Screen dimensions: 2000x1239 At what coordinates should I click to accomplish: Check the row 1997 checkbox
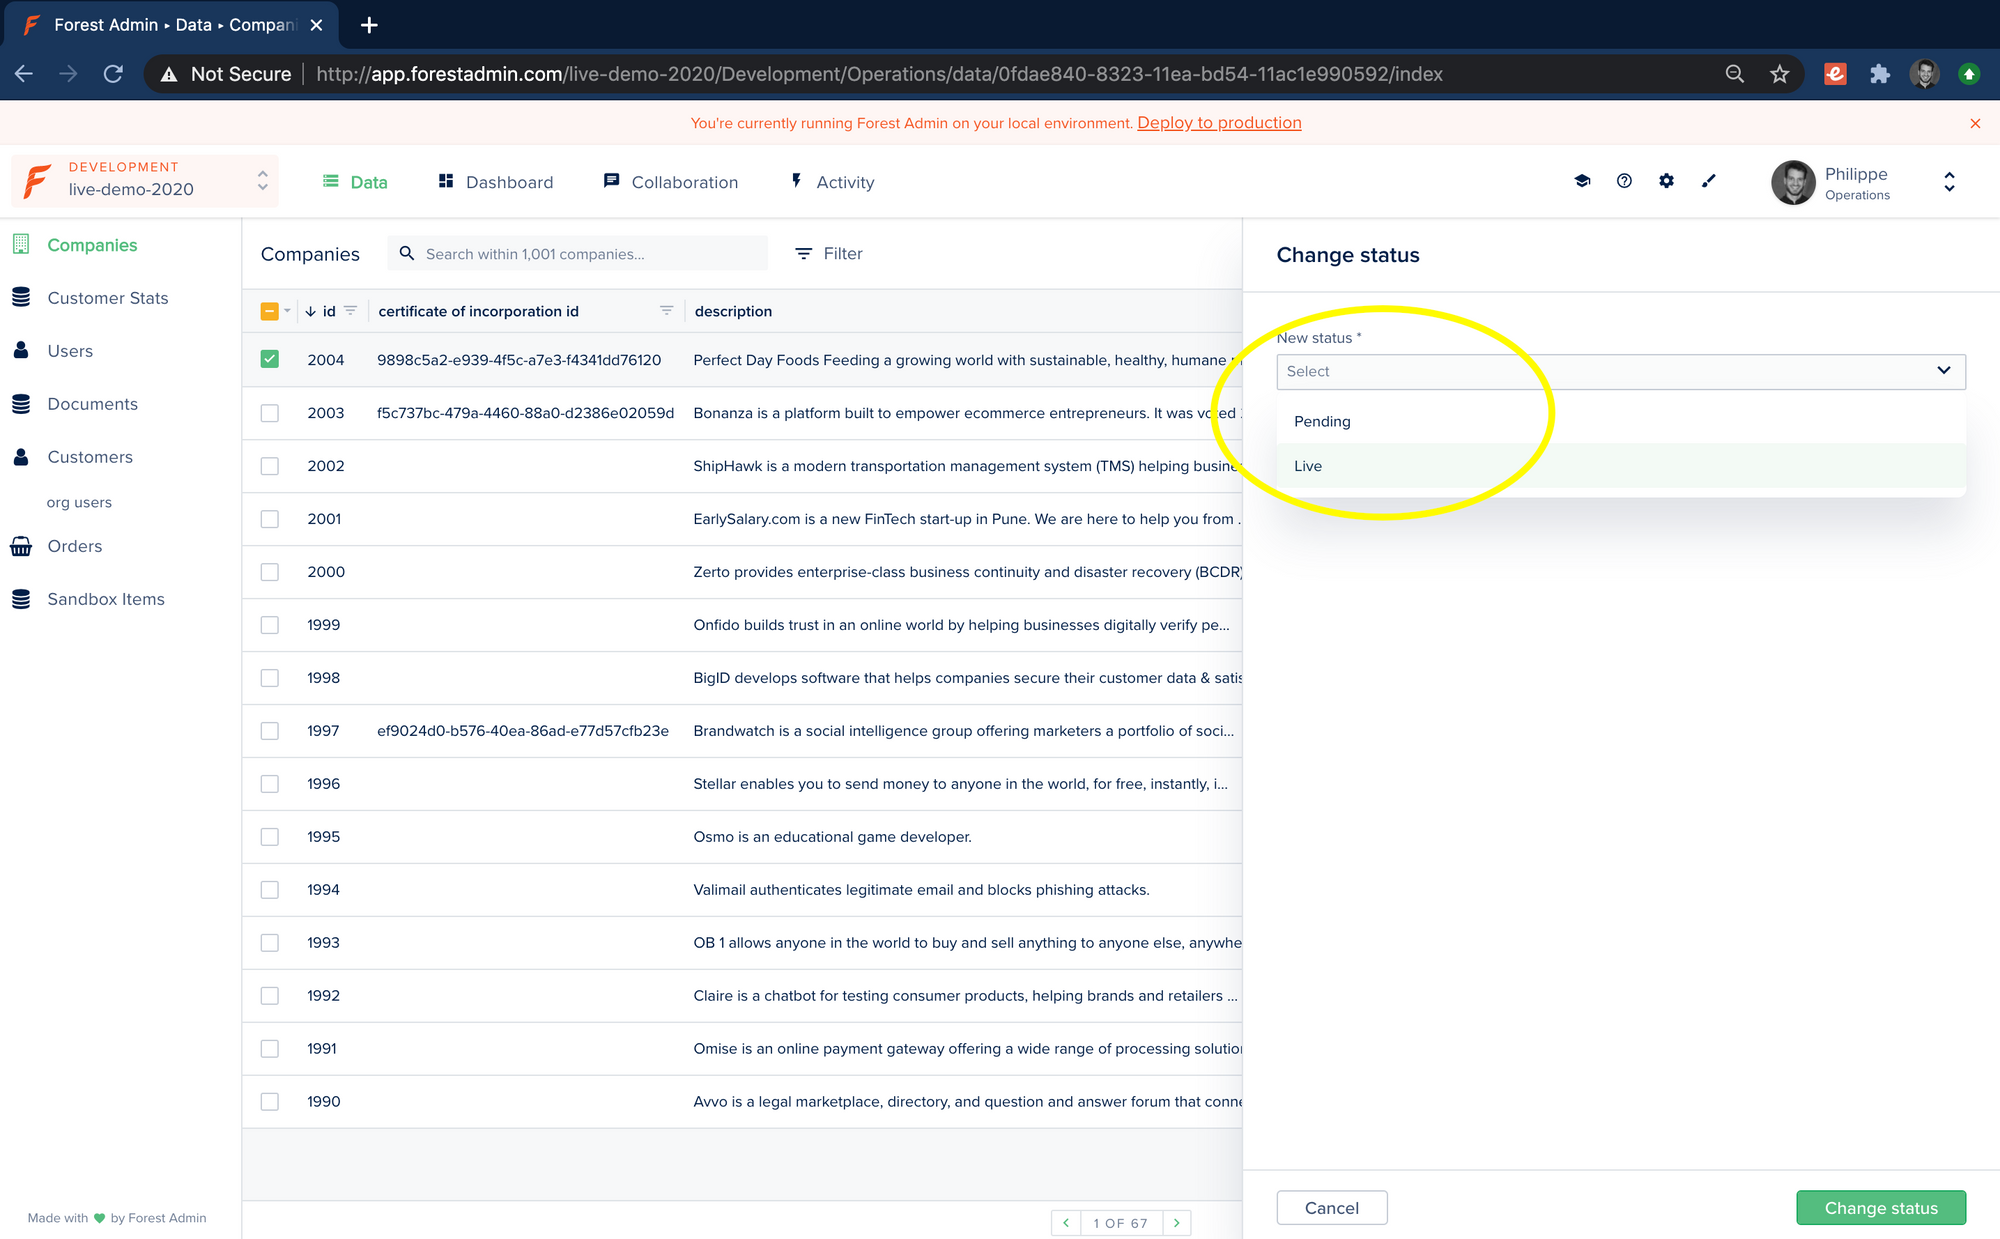[270, 731]
